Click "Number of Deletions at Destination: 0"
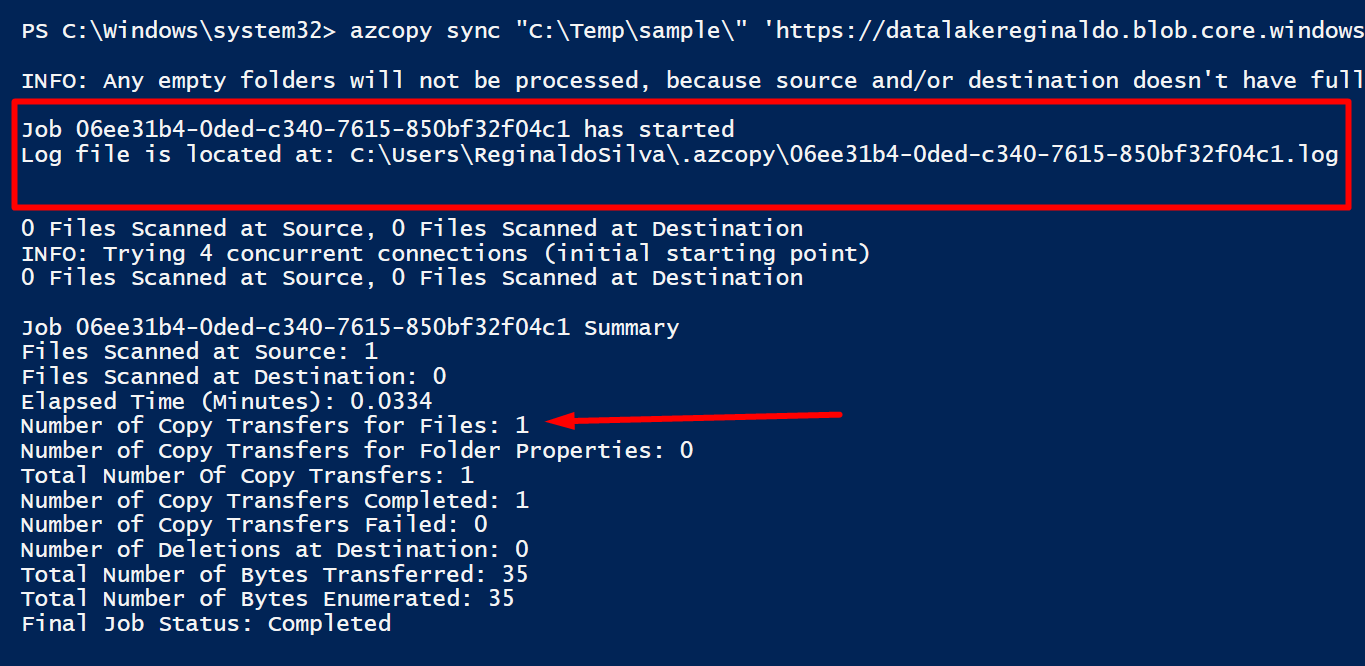 pos(274,549)
